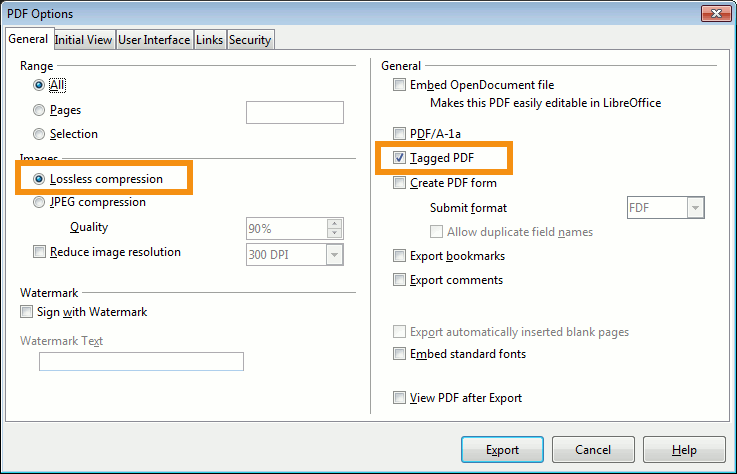Open the Security tab
The height and width of the screenshot is (474, 737).
pos(249,40)
